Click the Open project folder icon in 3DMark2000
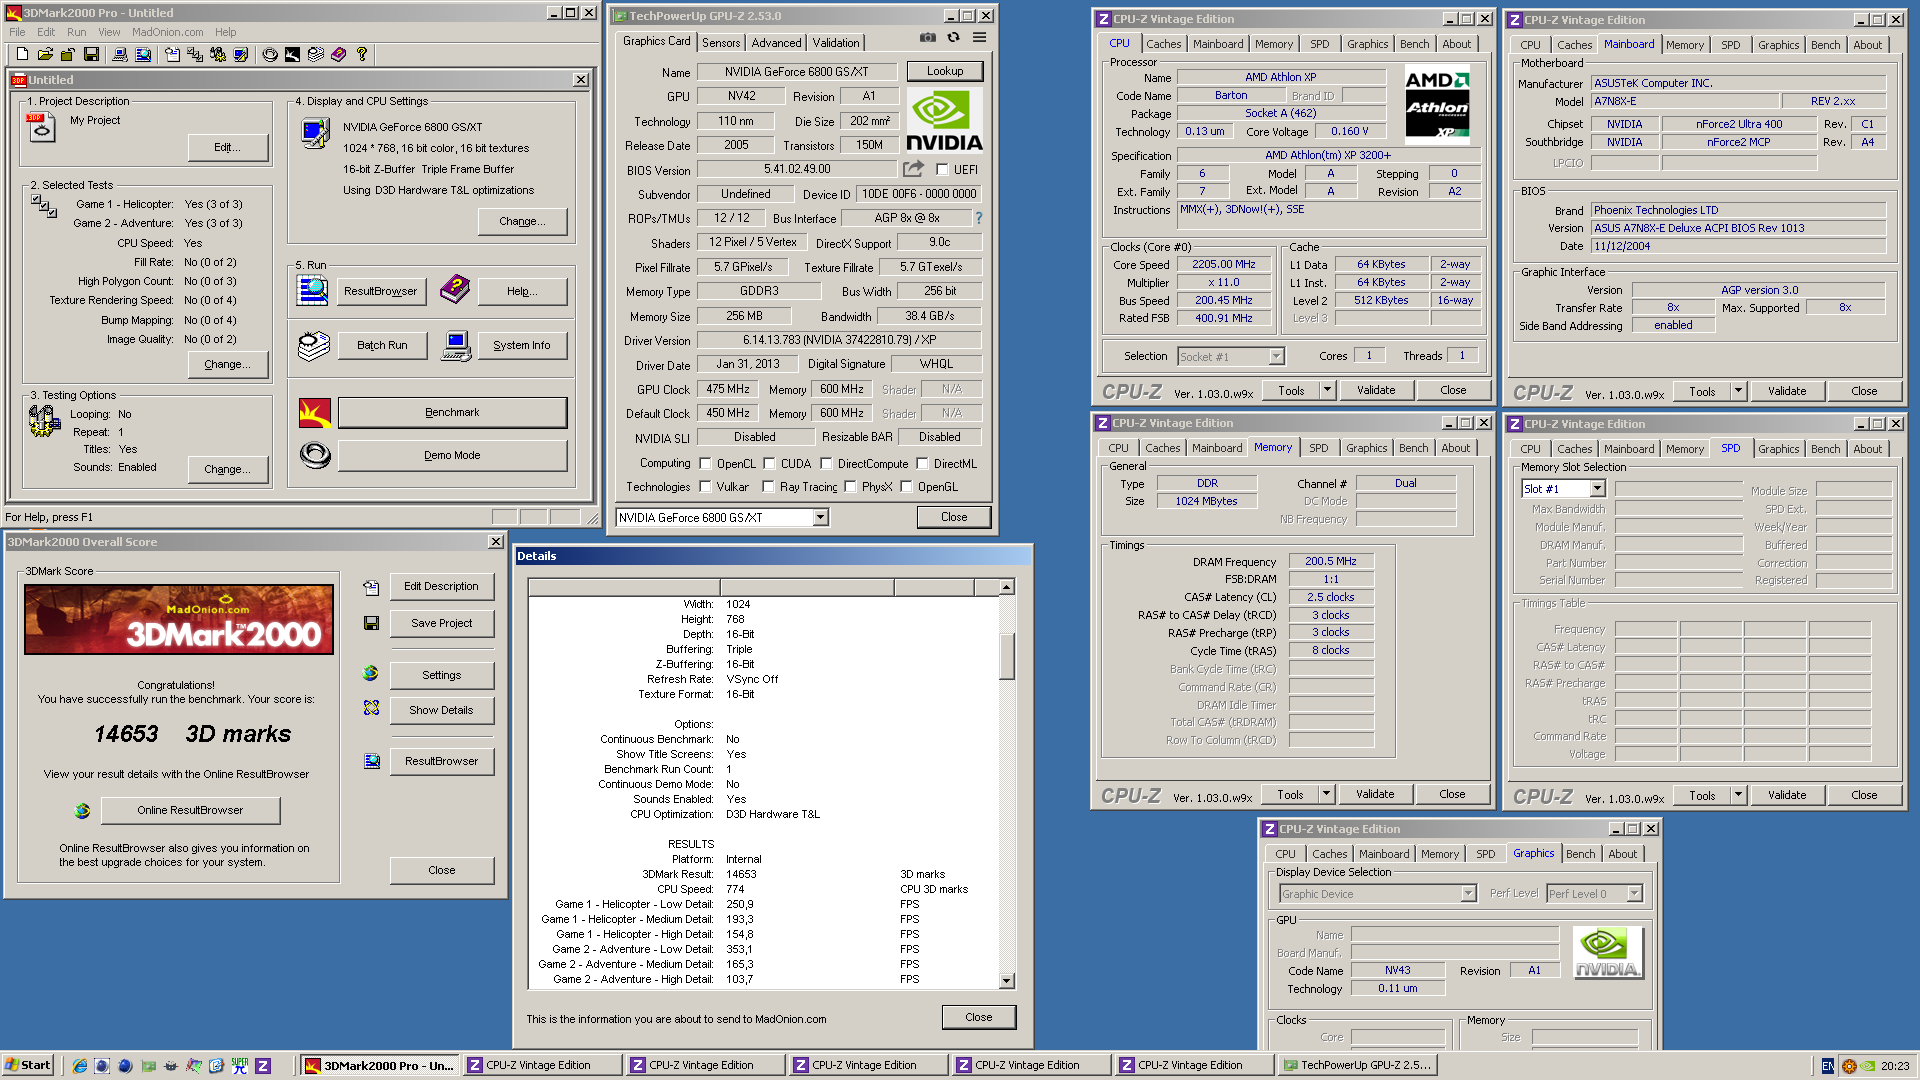The width and height of the screenshot is (1920, 1080). pos(45,54)
